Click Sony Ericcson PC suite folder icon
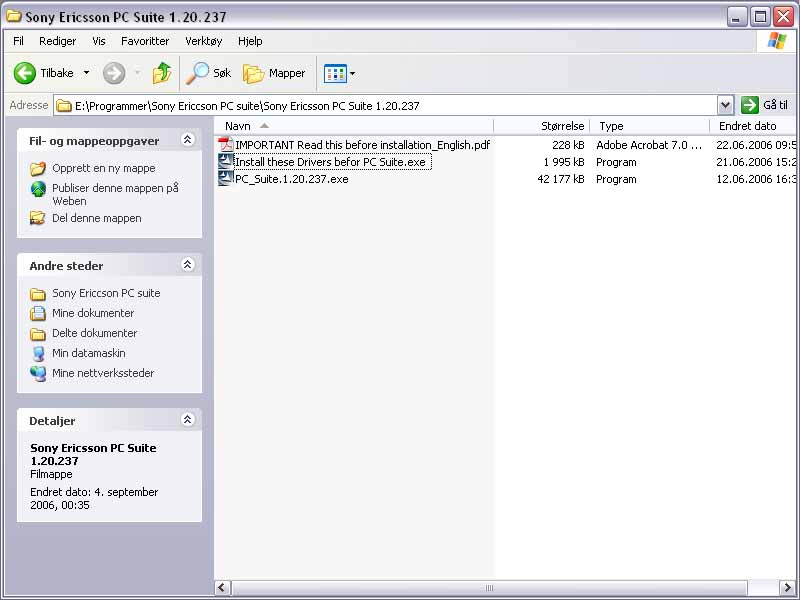The height and width of the screenshot is (600, 800). 38,294
